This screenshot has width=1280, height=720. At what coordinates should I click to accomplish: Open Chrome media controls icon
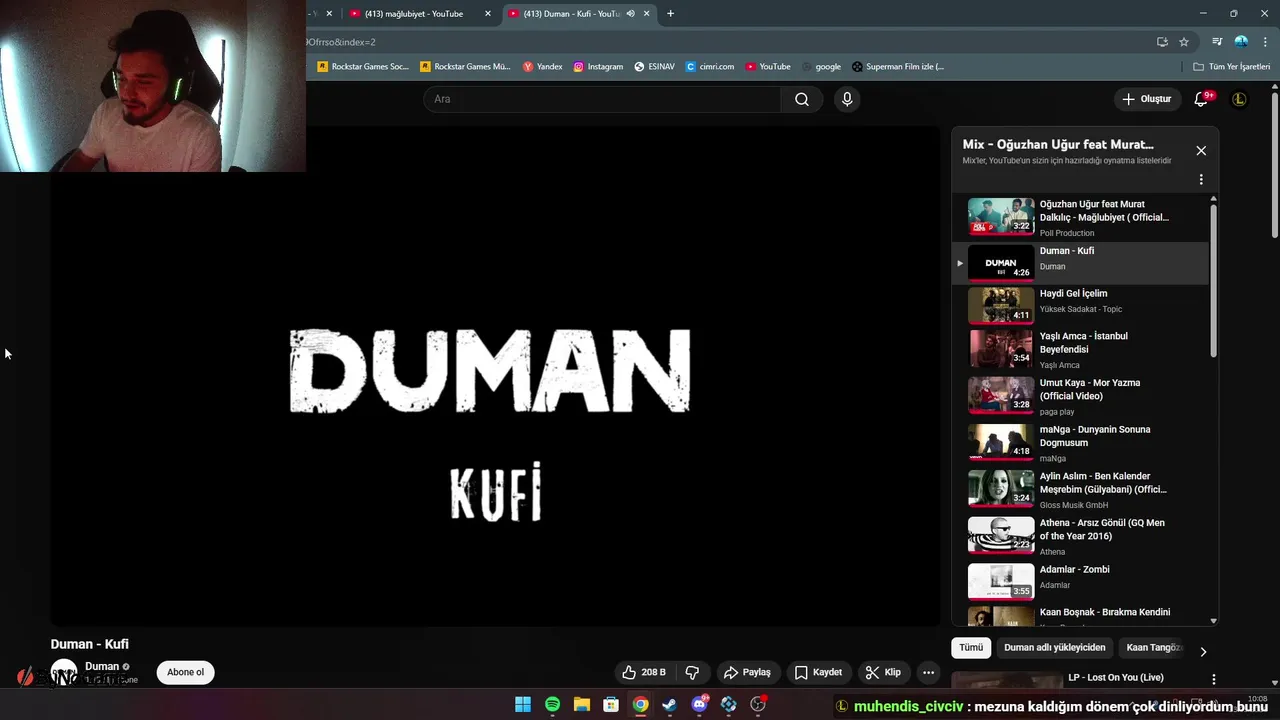[1217, 42]
